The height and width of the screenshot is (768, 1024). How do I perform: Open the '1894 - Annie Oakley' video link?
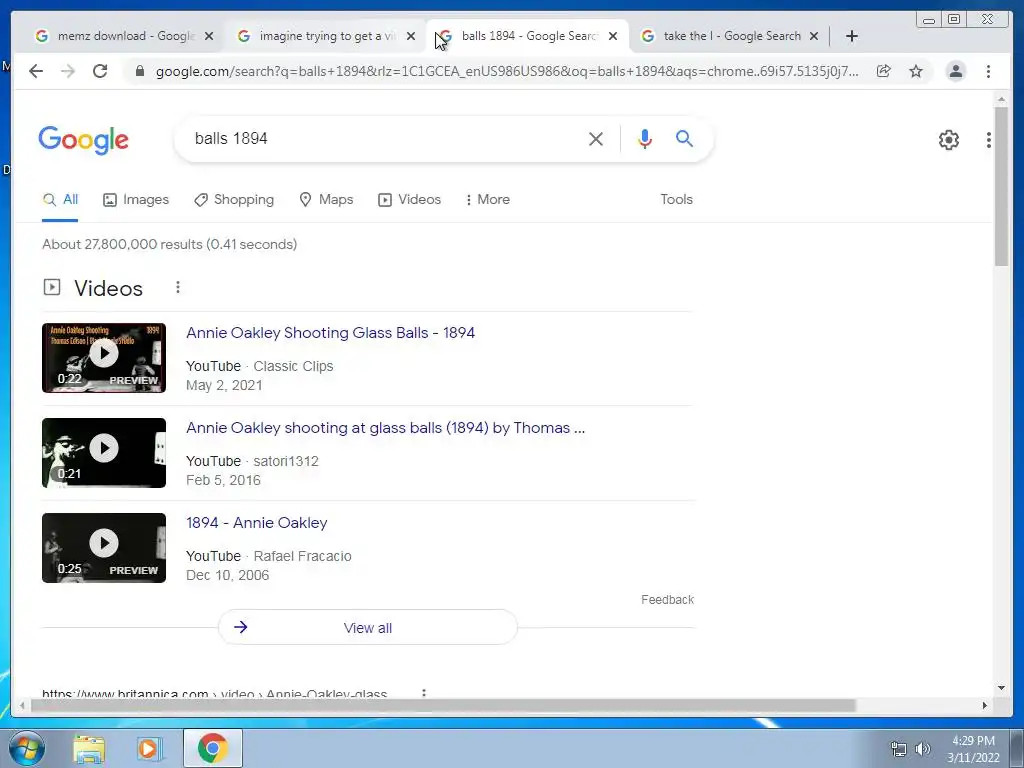257,523
